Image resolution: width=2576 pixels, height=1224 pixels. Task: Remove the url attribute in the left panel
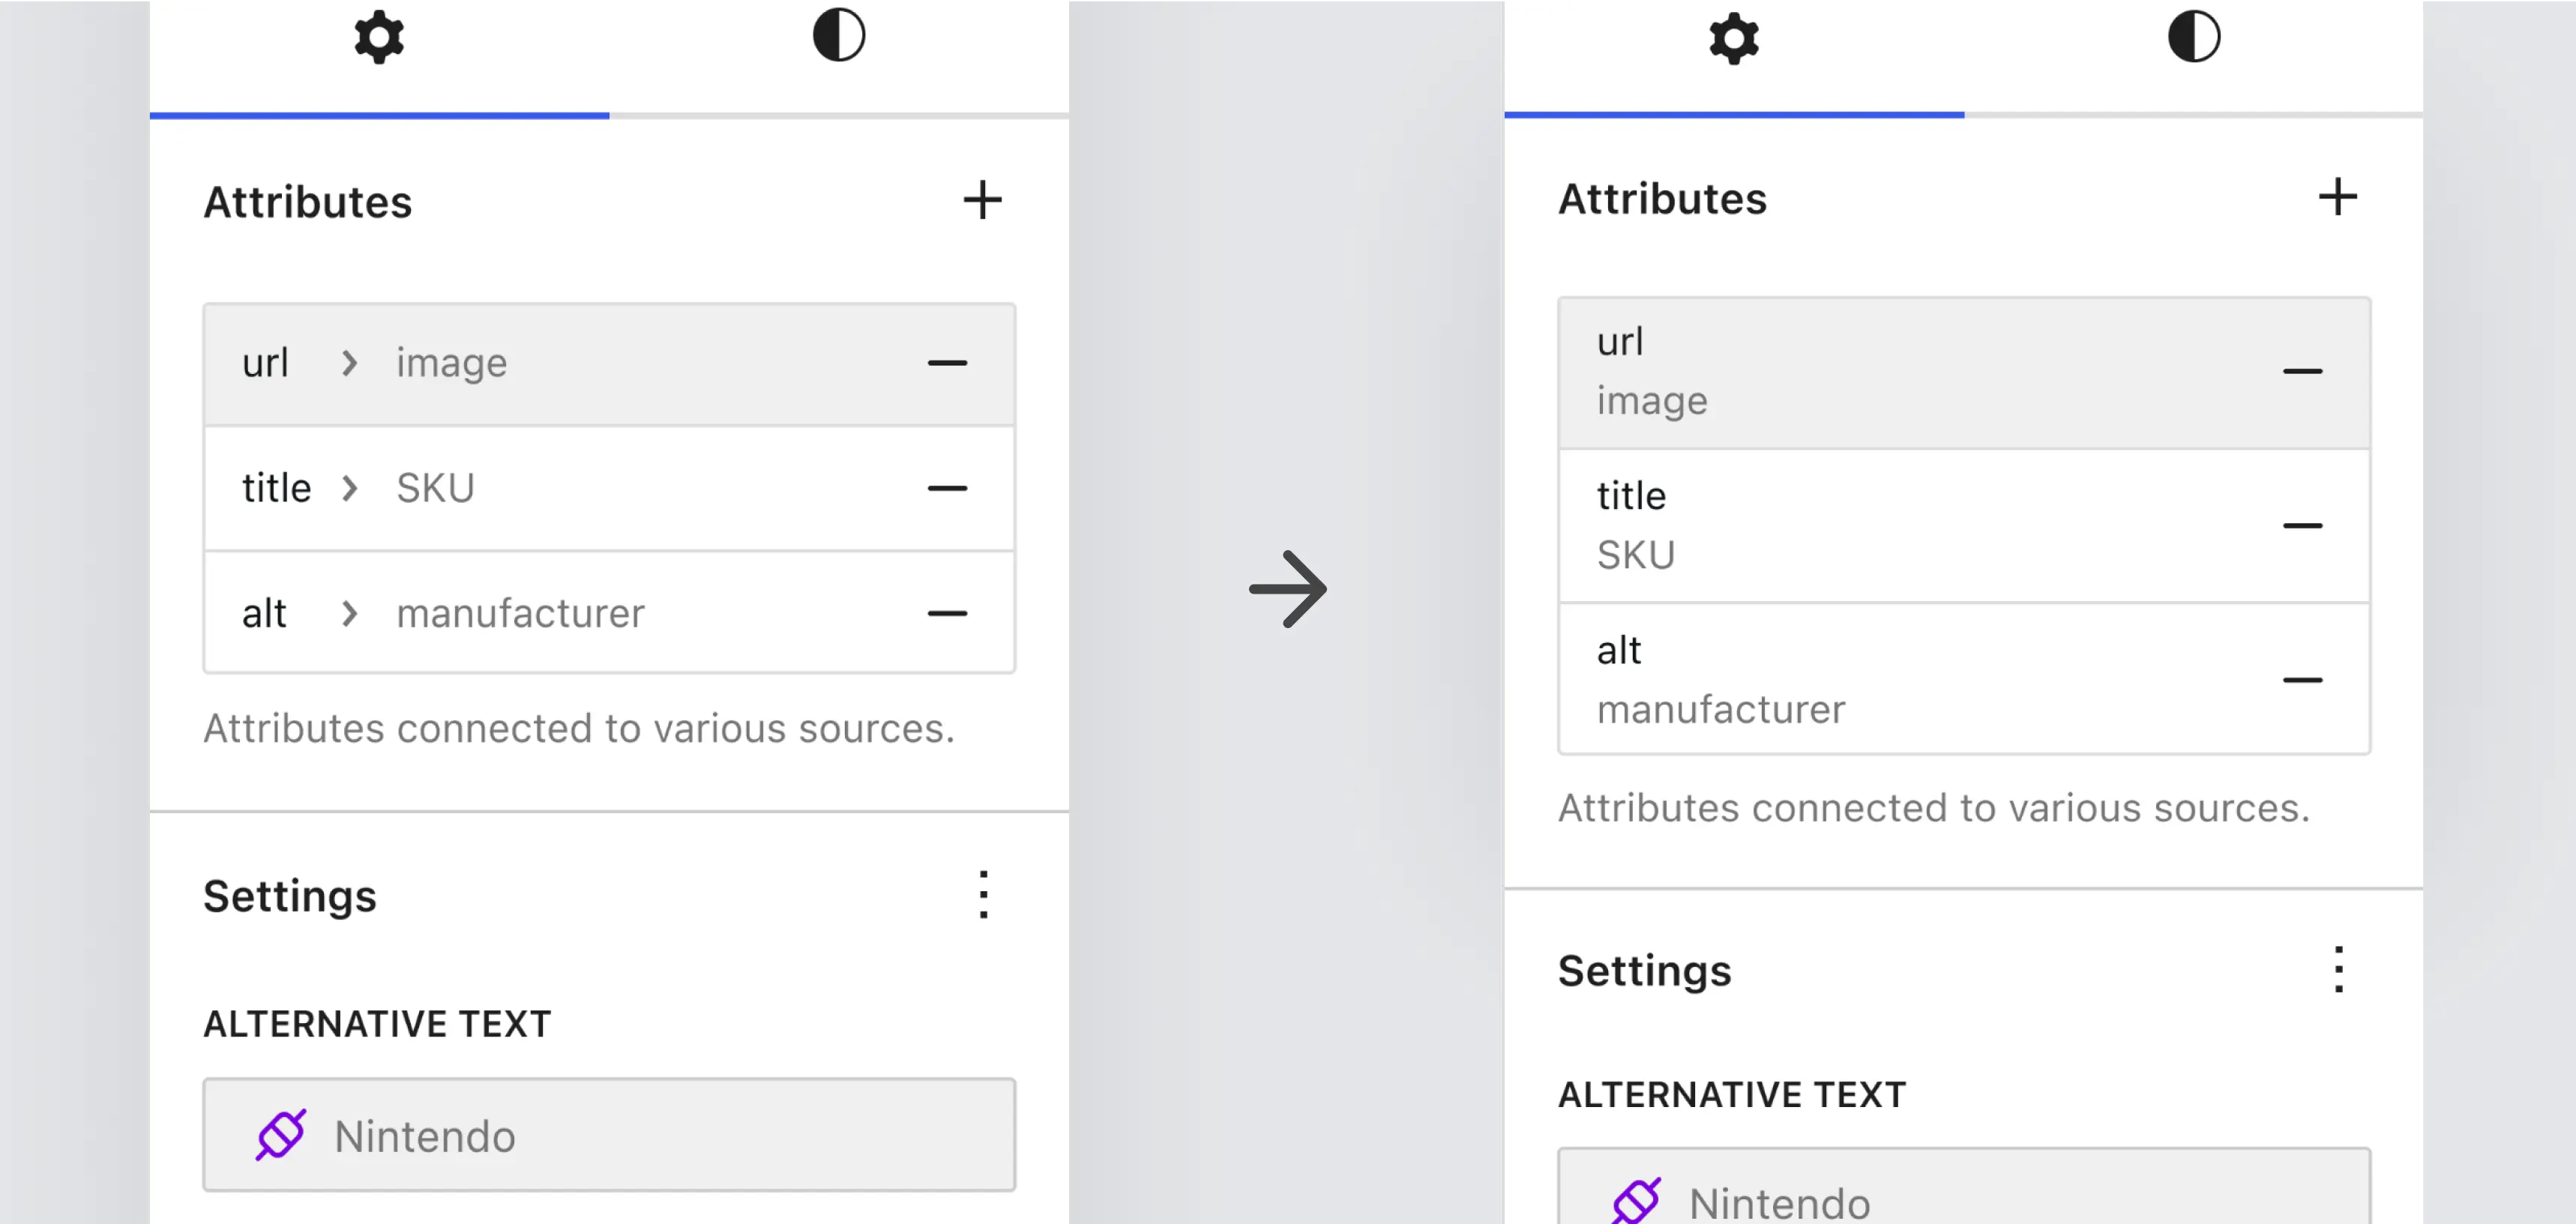coord(946,363)
